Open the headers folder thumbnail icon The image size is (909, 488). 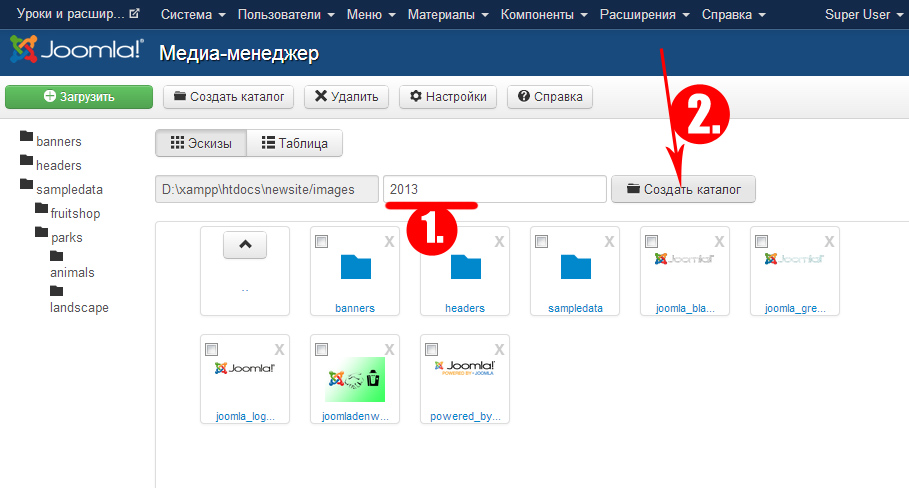pos(465,267)
